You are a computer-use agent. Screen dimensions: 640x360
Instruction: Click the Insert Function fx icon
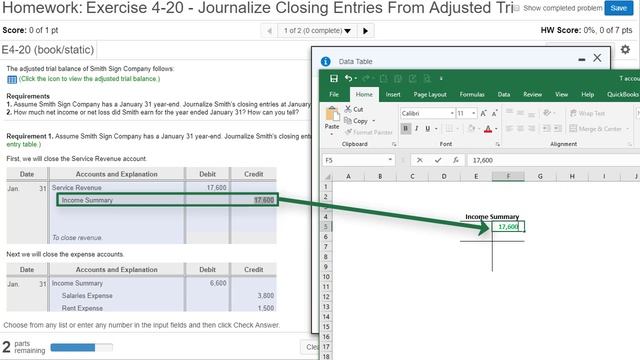[456, 160]
